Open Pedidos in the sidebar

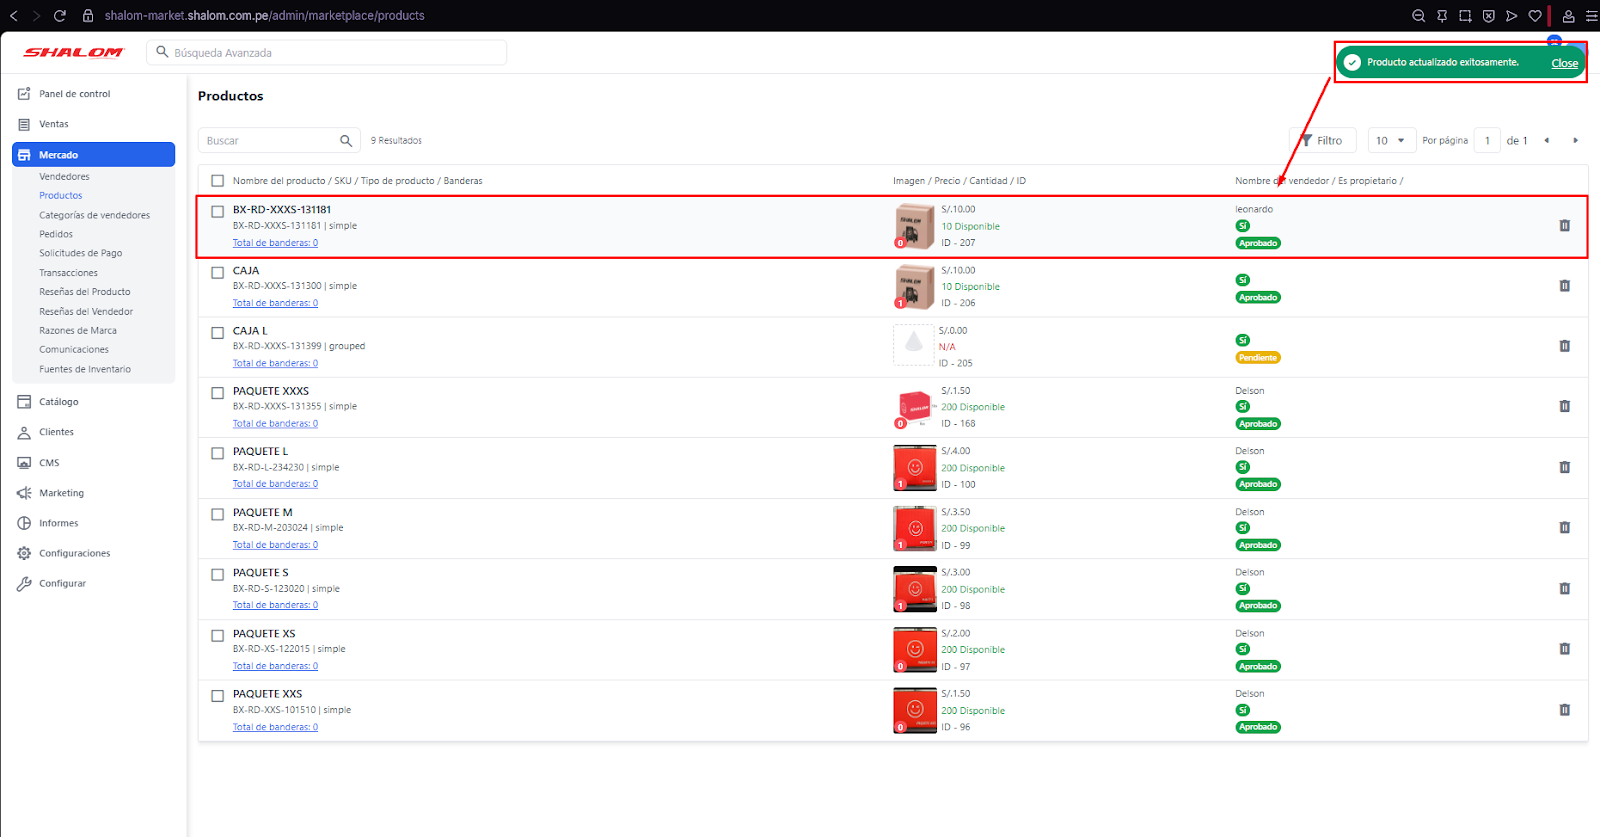tap(56, 234)
